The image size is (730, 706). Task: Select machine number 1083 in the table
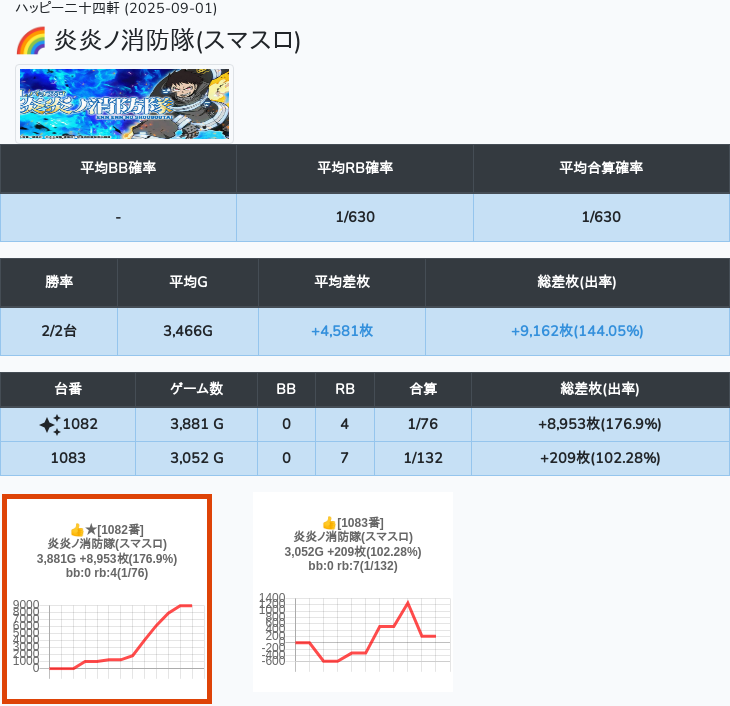68,458
